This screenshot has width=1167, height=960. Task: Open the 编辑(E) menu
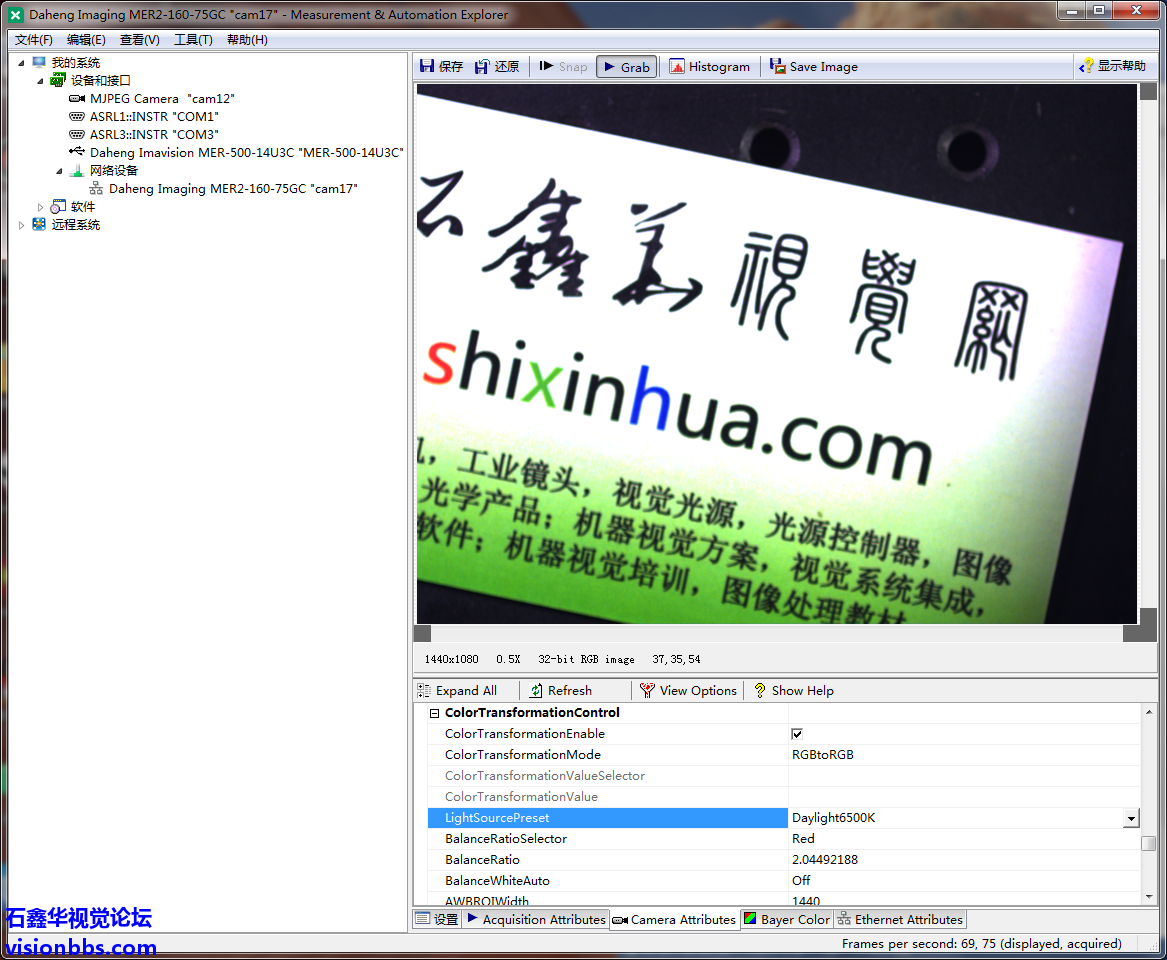pos(86,40)
